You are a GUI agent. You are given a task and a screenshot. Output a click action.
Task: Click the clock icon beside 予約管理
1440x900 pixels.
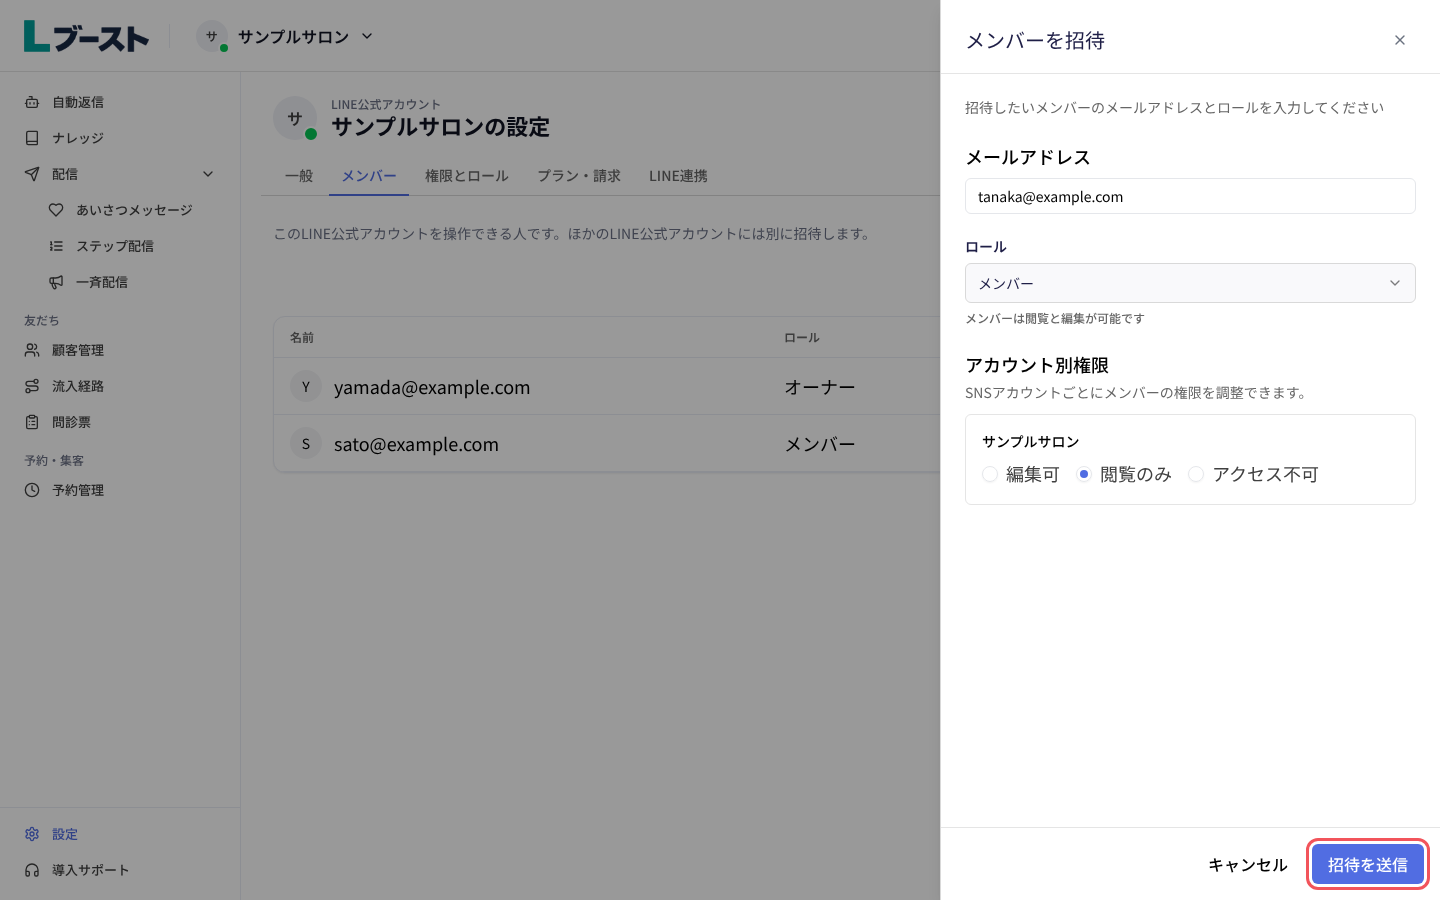pyautogui.click(x=32, y=490)
